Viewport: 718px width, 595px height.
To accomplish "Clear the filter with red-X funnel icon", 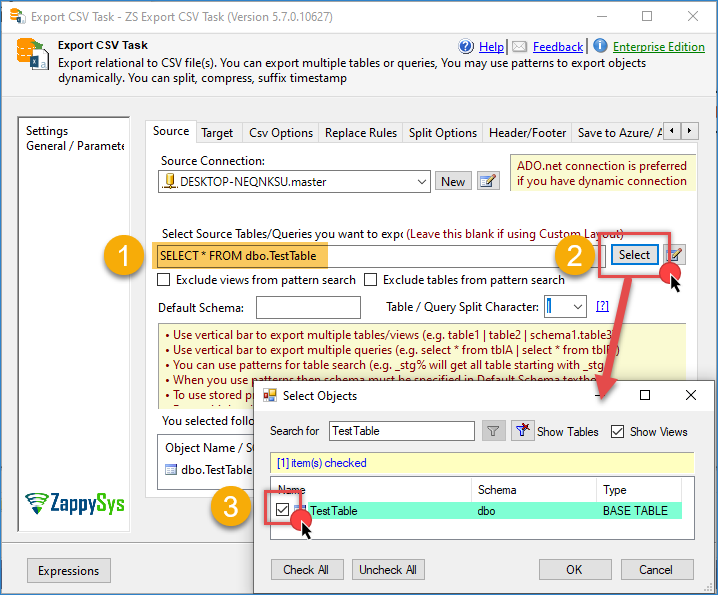I will coord(522,431).
